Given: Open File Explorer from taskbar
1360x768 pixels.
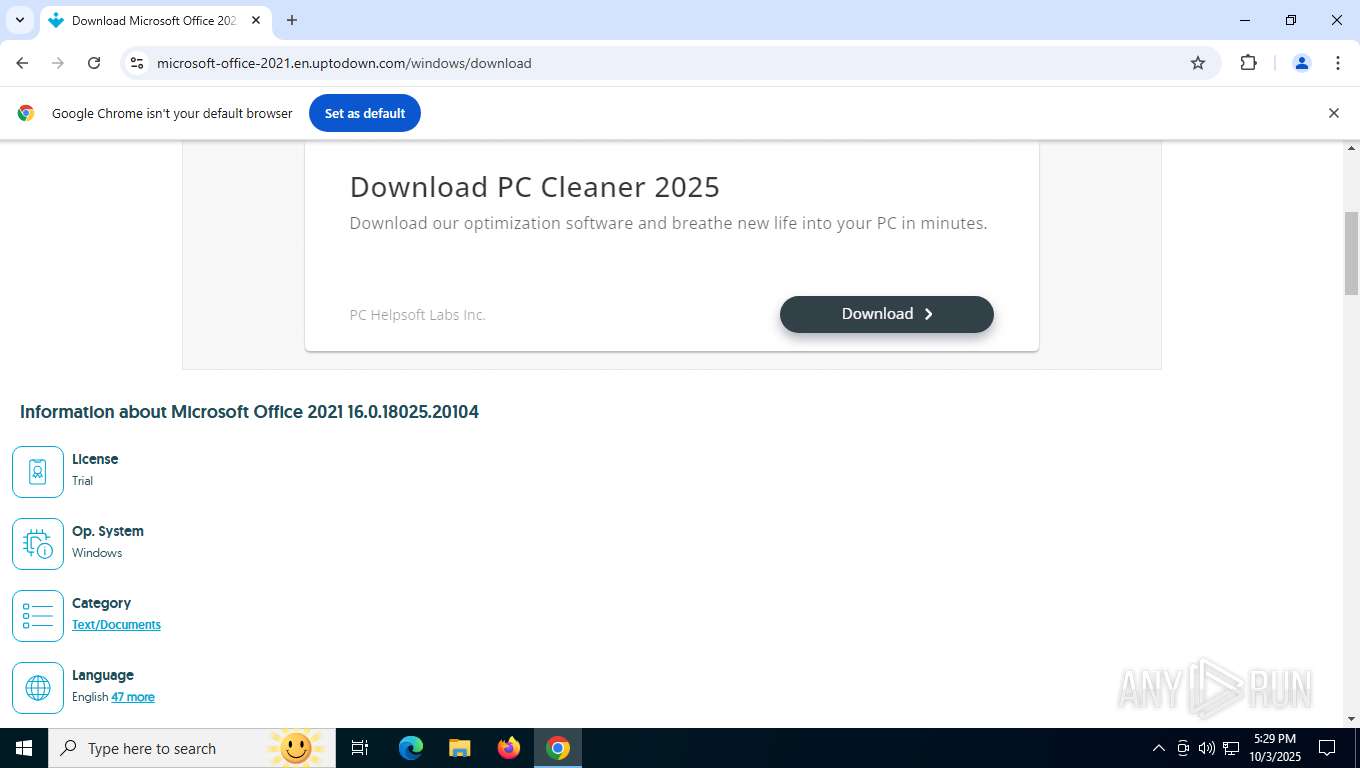Looking at the screenshot, I should click(x=460, y=748).
